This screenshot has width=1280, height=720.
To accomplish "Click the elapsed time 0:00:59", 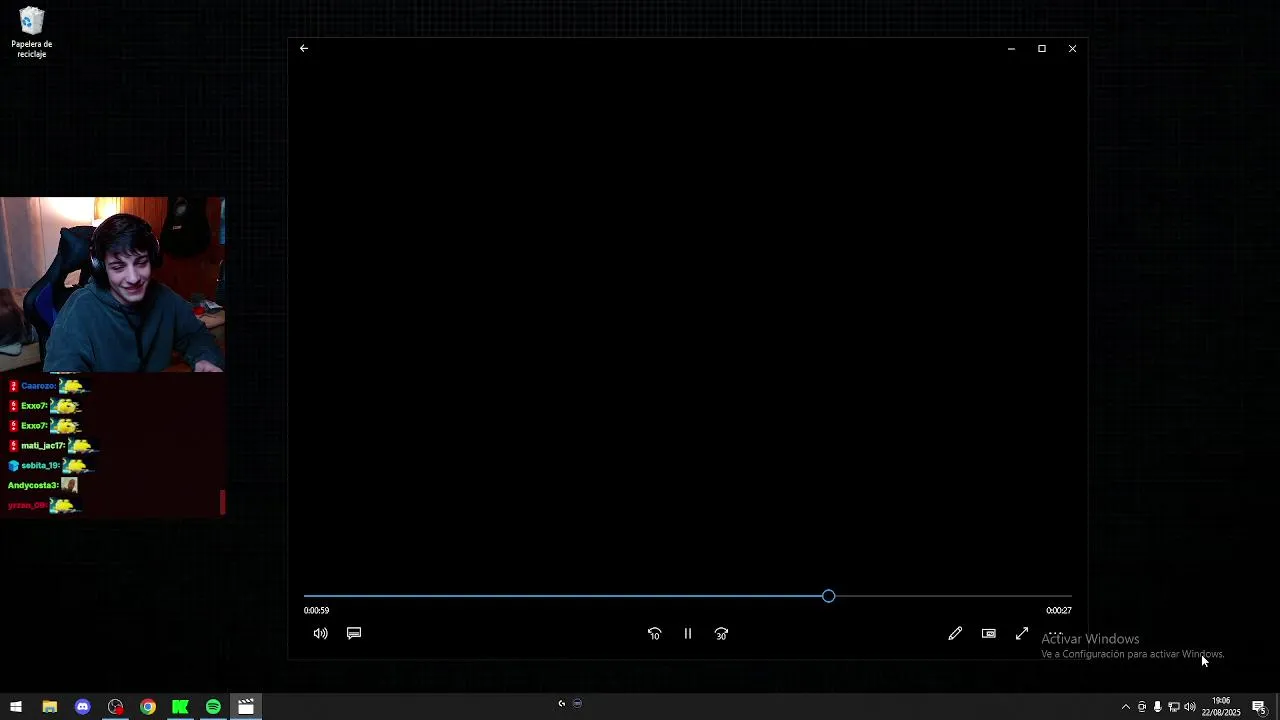I will click(x=316, y=610).
